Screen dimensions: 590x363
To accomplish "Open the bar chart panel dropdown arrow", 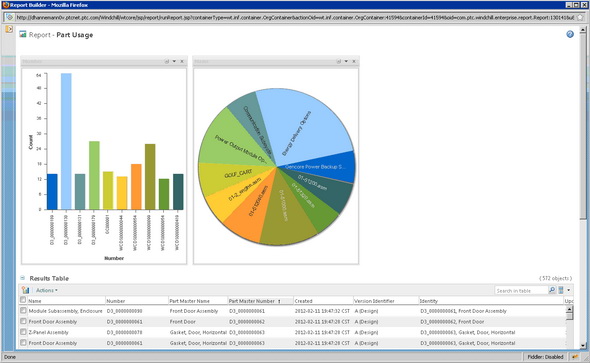I will click(x=174, y=61).
